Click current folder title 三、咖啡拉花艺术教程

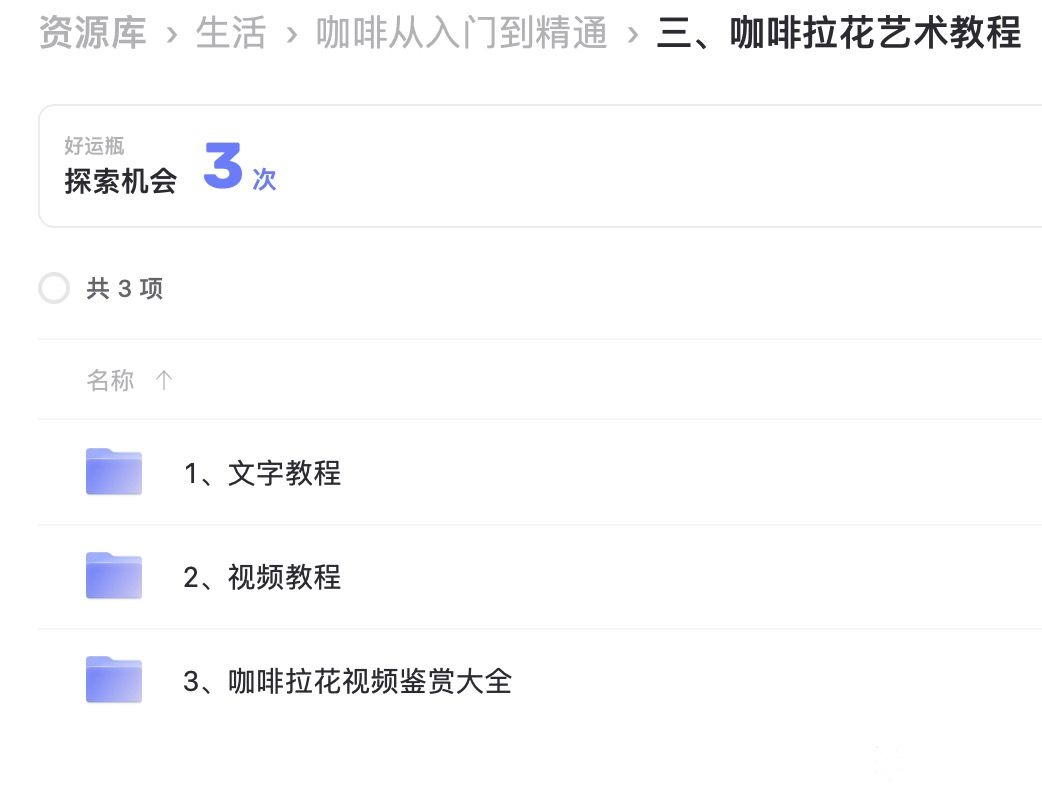838,34
